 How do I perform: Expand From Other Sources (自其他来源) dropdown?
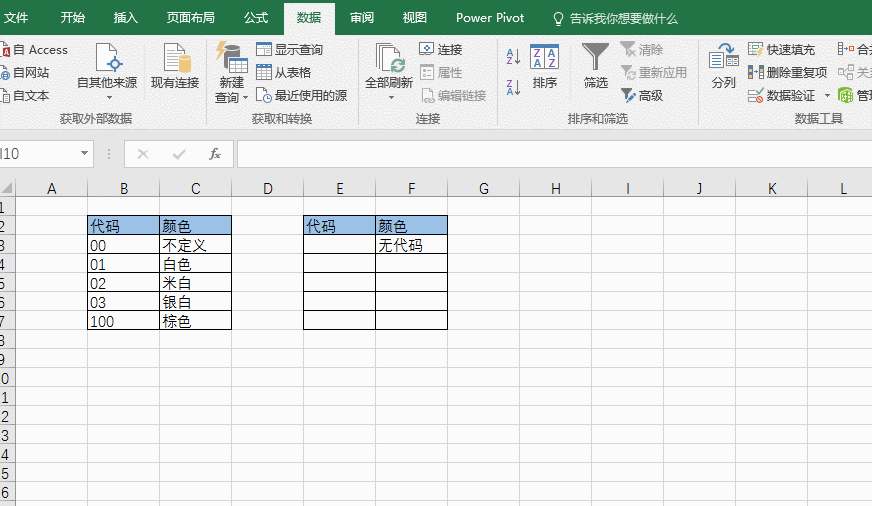(x=107, y=97)
